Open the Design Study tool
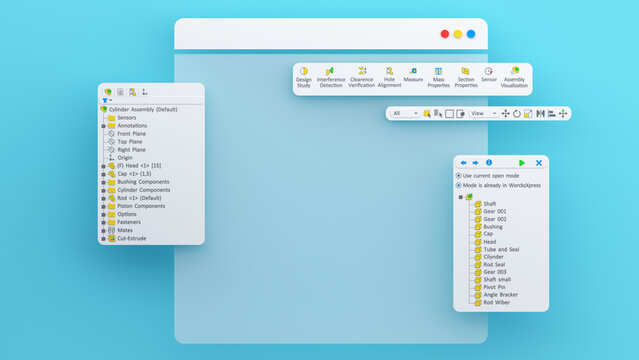The image size is (639, 360). (304, 77)
